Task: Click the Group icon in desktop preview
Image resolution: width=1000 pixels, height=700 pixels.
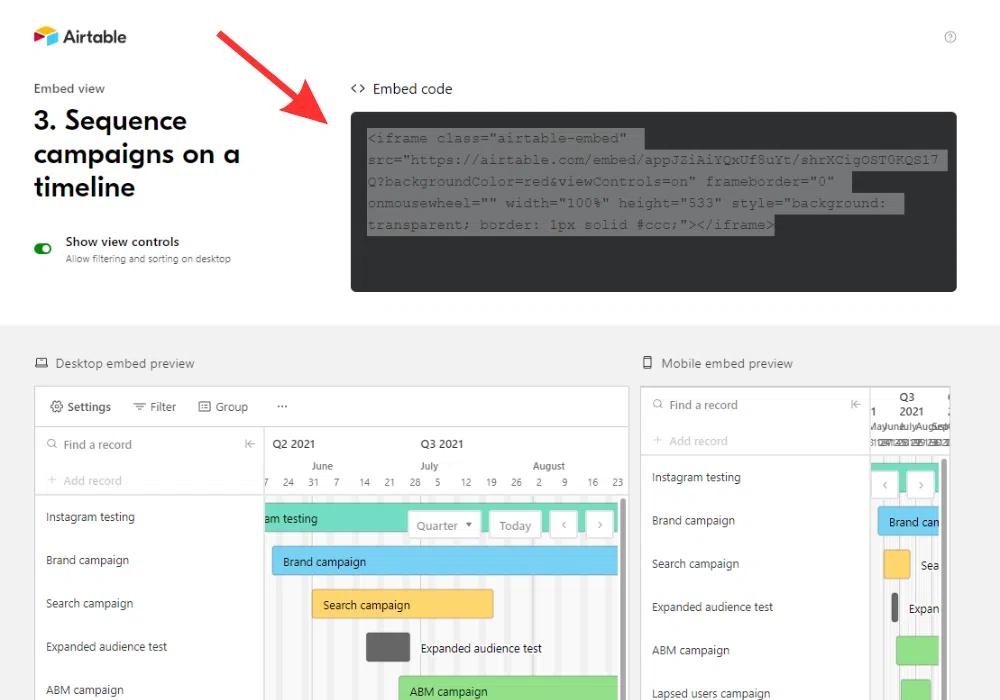Action: tap(205, 407)
